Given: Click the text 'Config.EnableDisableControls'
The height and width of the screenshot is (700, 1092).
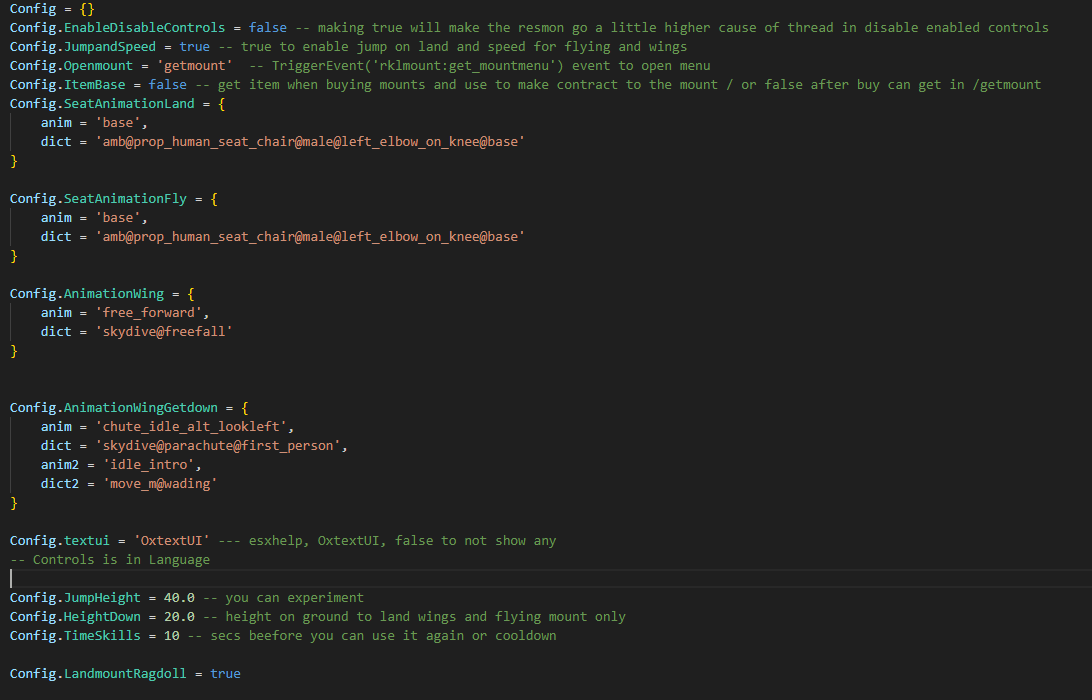Looking at the screenshot, I should pyautogui.click(x=117, y=27).
